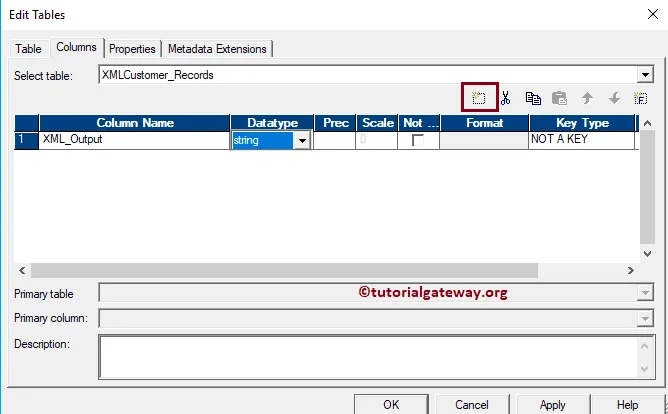
Task: Paste a column with the clipboard icon
Action: tap(559, 98)
